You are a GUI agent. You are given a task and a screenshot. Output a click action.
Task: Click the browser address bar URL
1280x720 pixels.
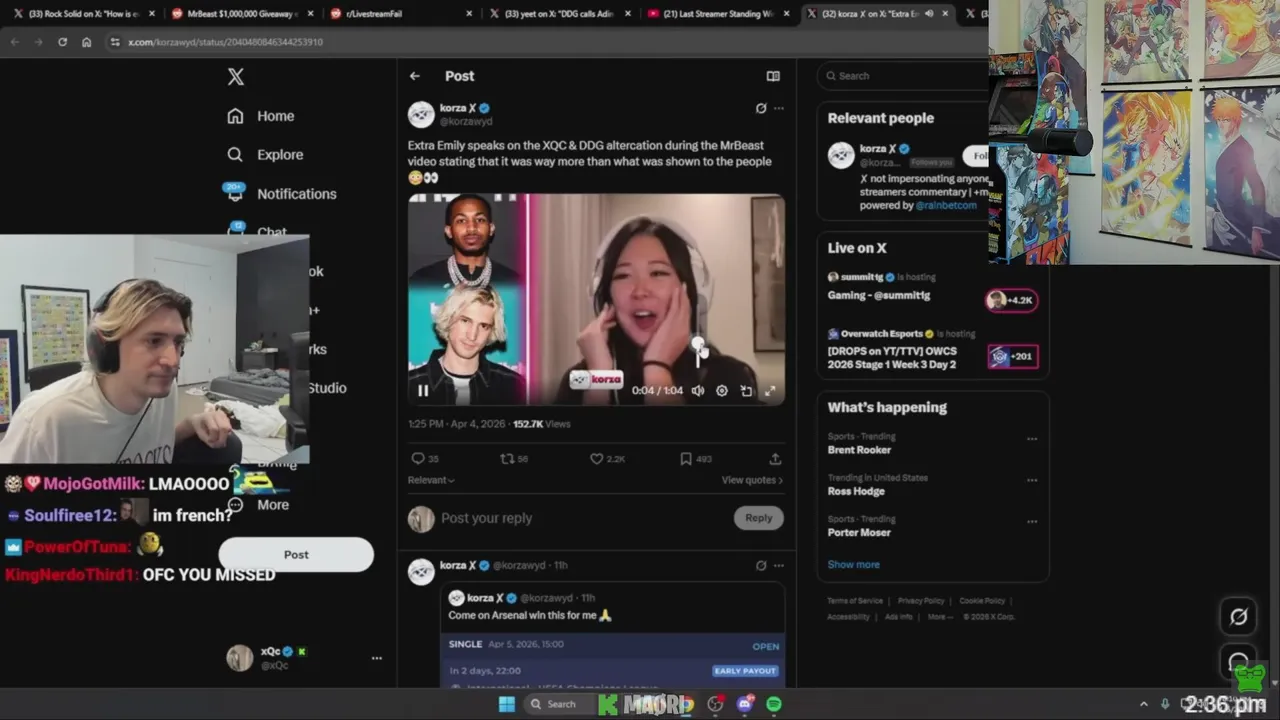point(225,42)
